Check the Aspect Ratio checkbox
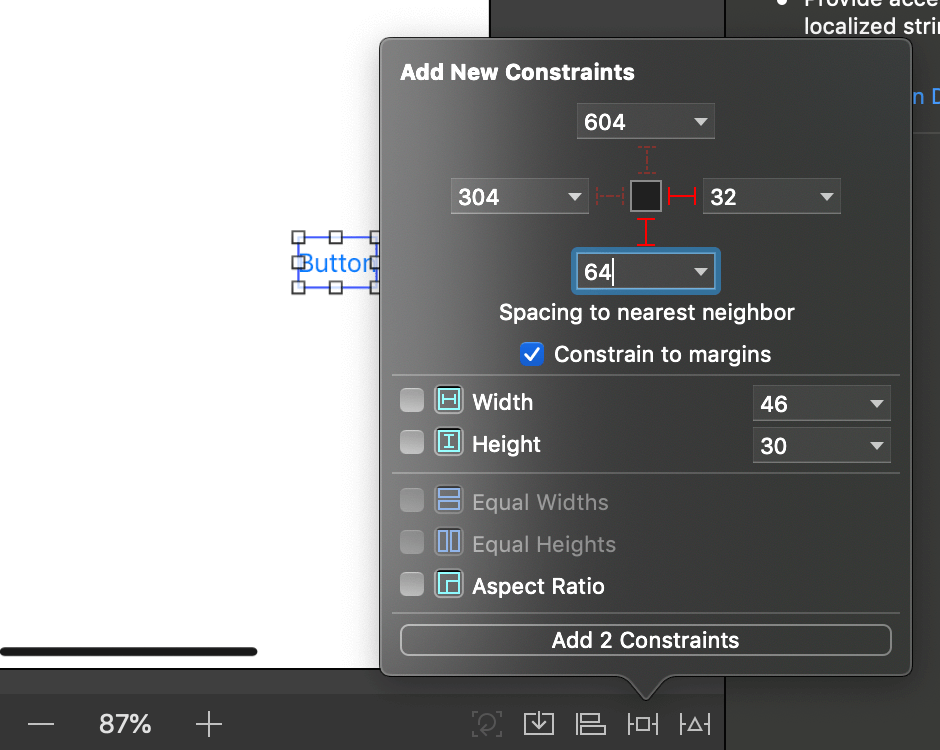940x750 pixels. (x=412, y=585)
